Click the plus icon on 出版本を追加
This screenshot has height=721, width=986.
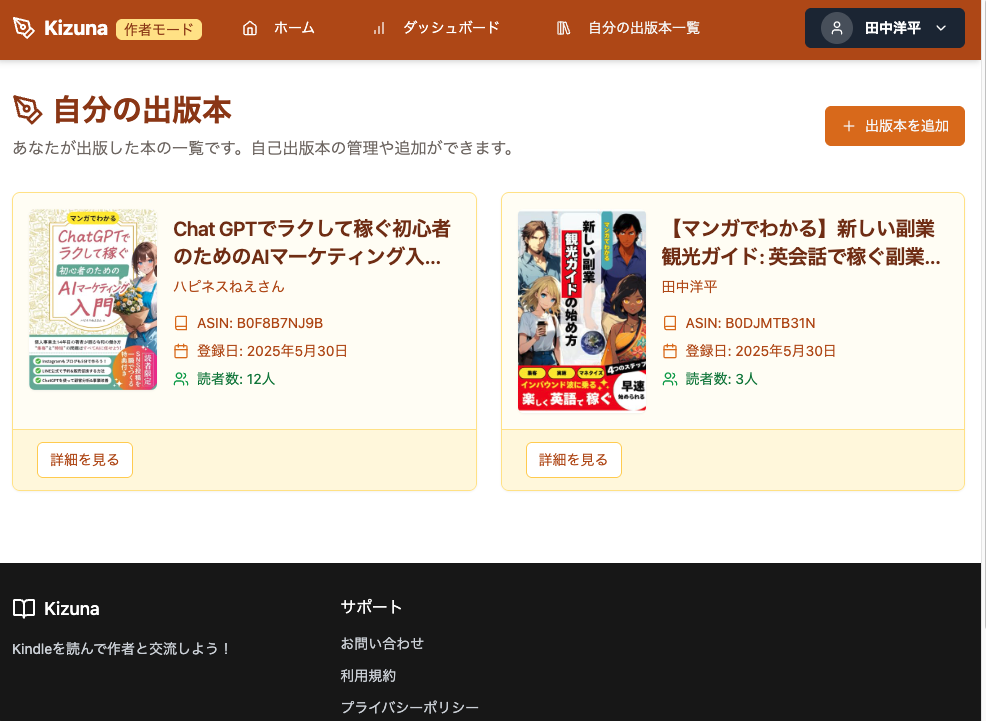[x=849, y=126]
